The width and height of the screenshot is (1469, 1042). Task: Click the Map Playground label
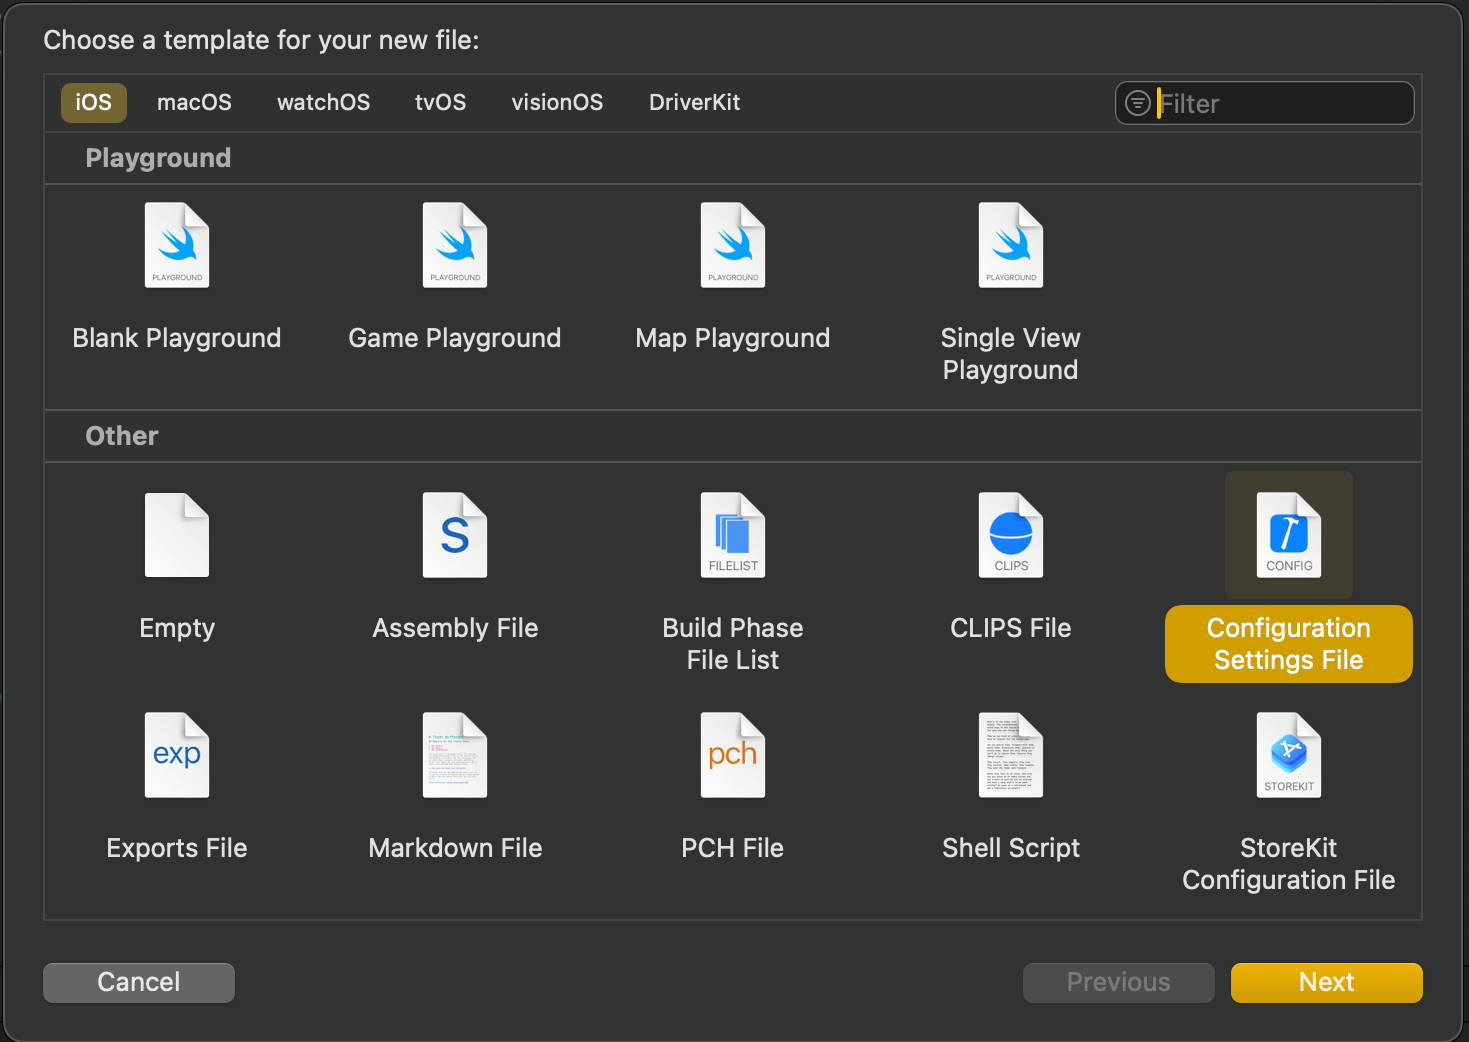[x=733, y=338]
